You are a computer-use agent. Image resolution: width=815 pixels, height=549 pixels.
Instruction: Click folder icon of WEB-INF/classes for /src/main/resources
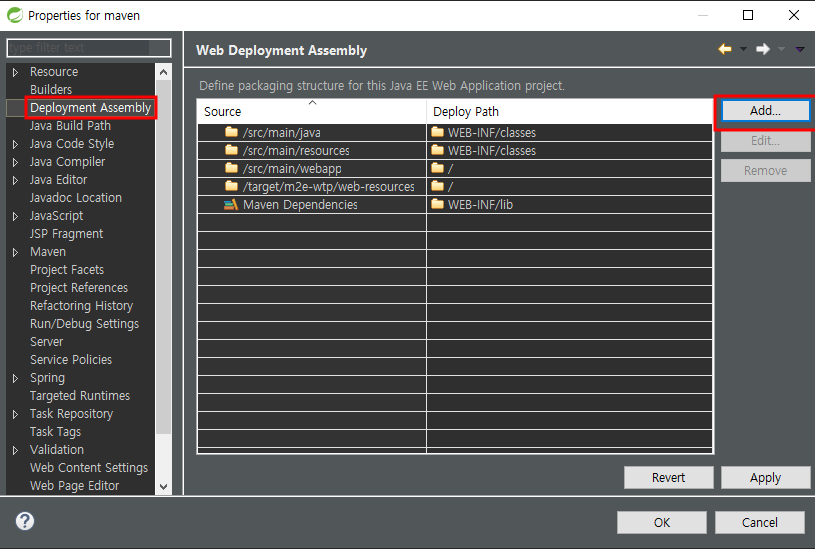[x=438, y=150]
